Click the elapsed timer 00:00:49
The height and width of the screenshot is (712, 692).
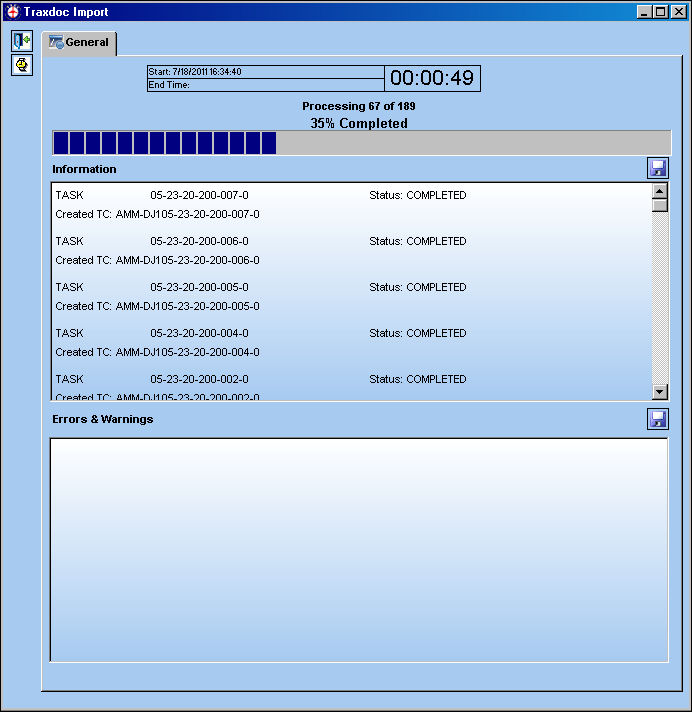click(432, 78)
